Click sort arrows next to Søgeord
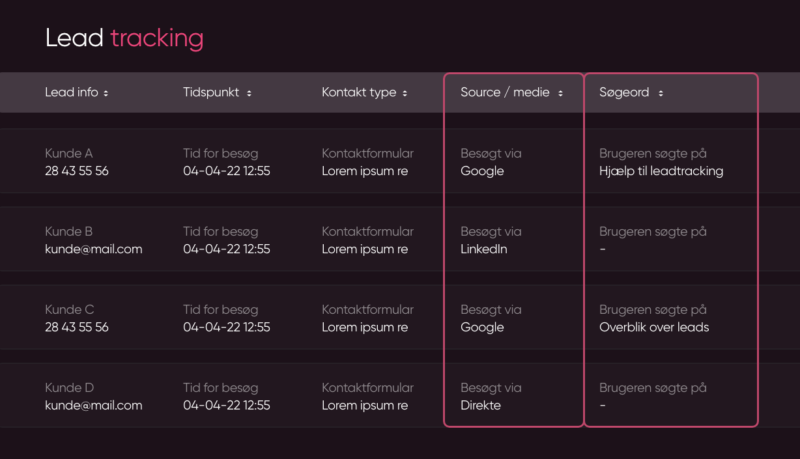Screen dimensions: 800x459 click(x=661, y=93)
